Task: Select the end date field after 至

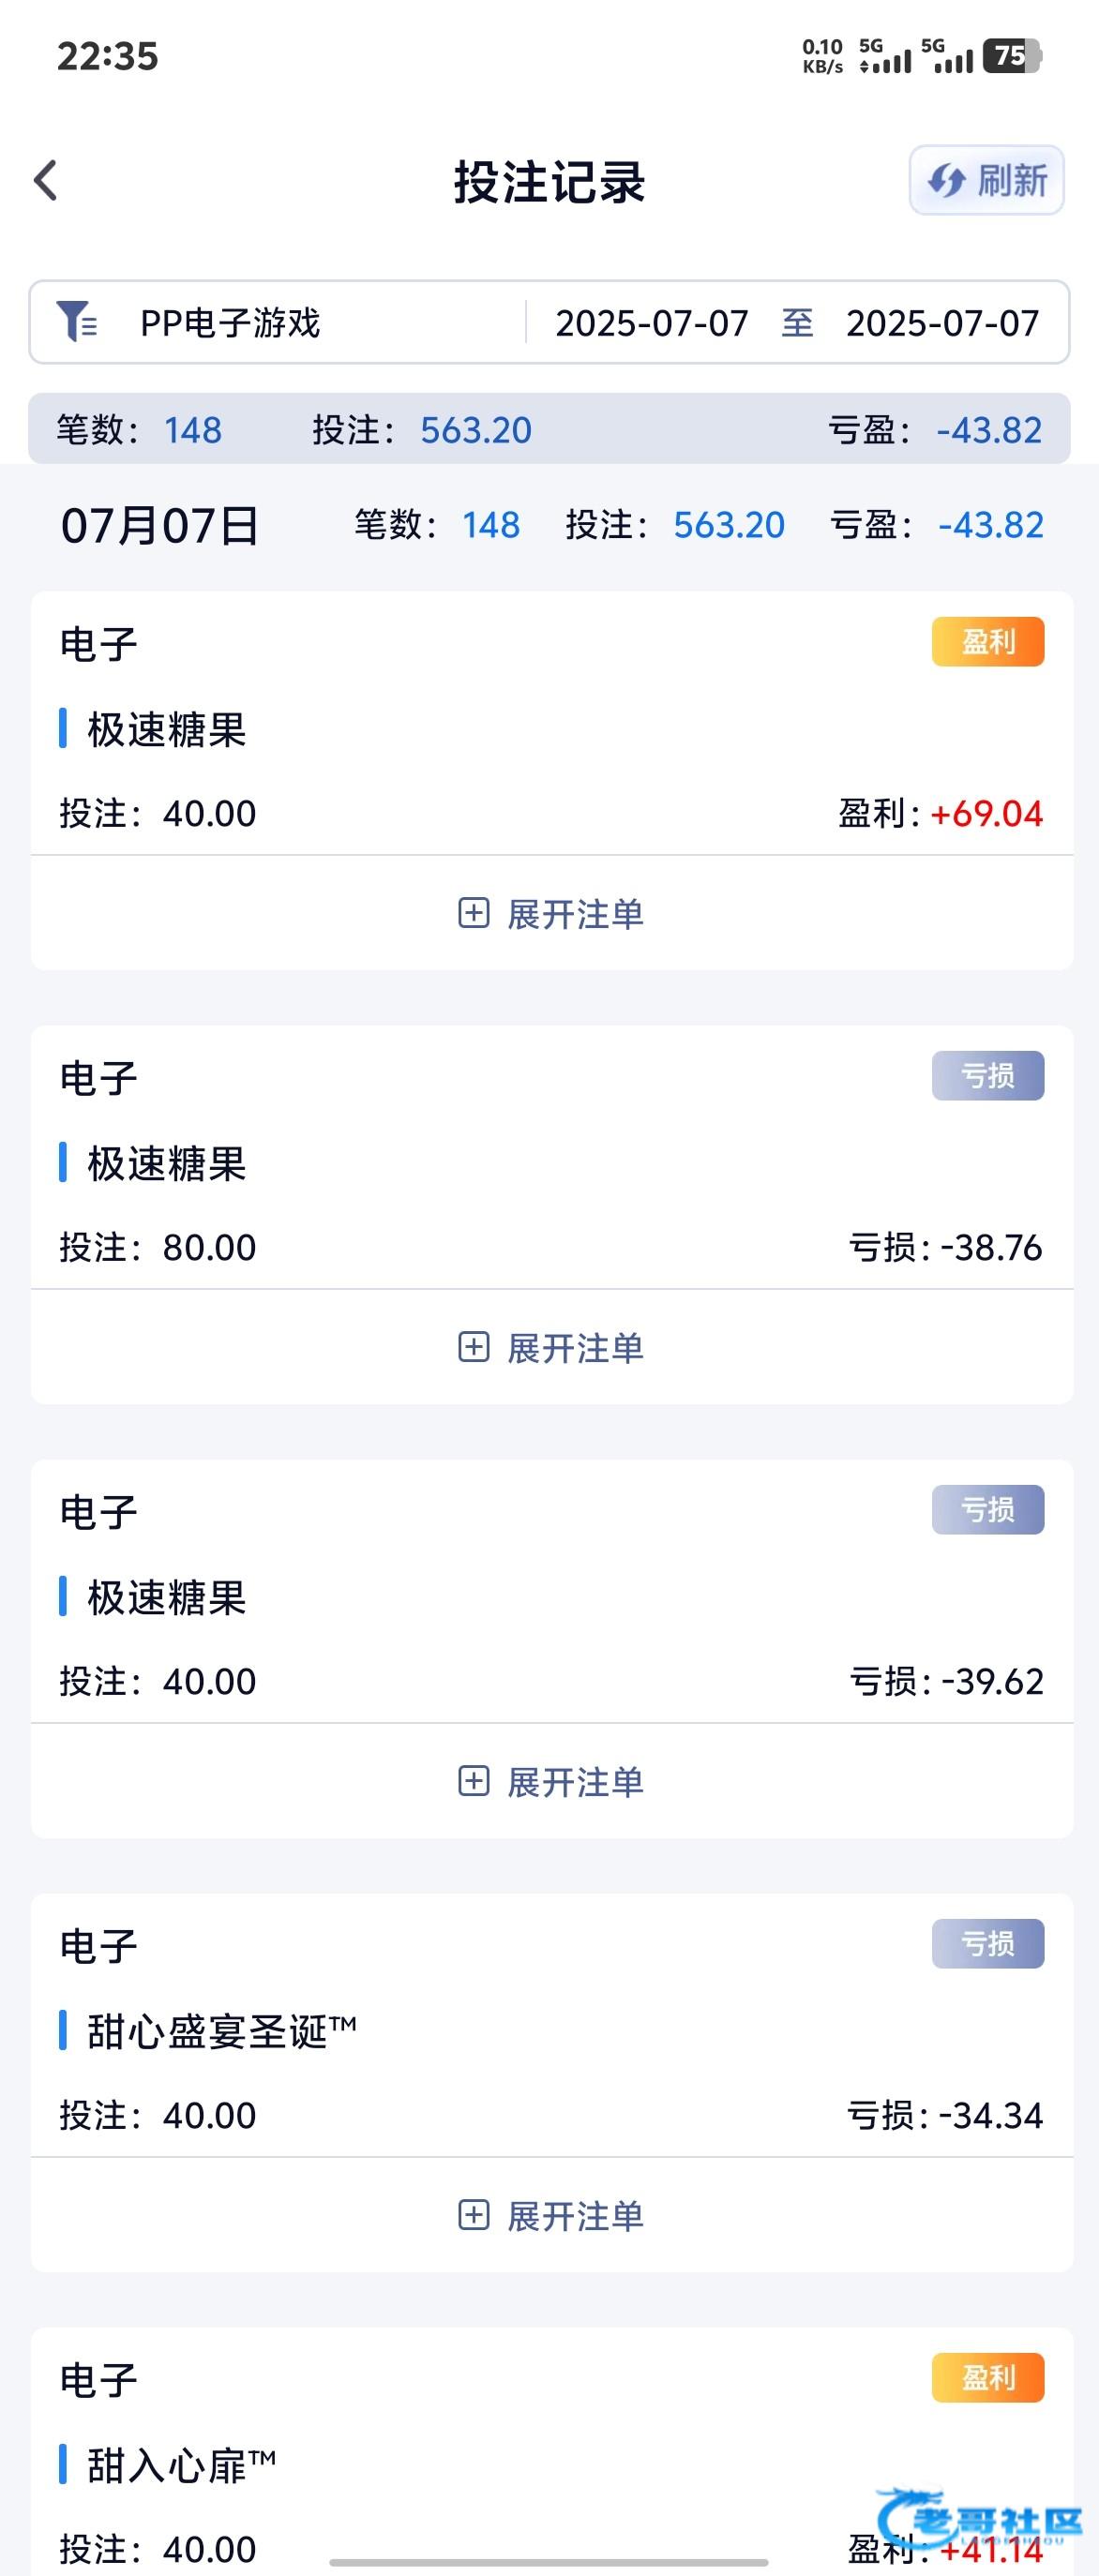Action: point(942,323)
